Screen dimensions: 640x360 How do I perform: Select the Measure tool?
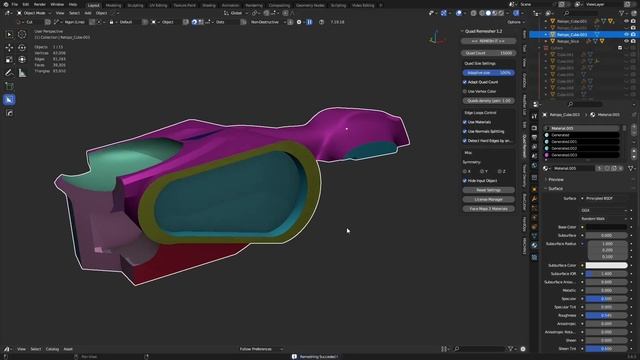pyautogui.click(x=22, y=73)
